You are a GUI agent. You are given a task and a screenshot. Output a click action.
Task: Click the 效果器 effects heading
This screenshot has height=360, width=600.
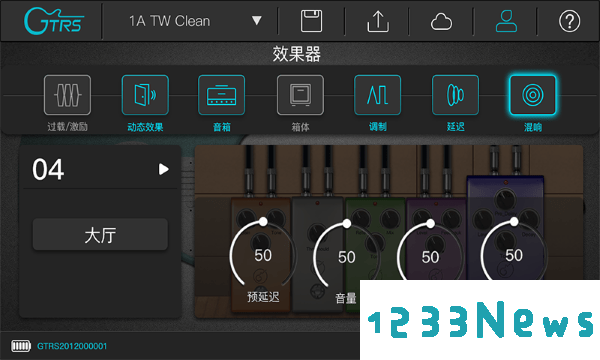click(x=297, y=54)
